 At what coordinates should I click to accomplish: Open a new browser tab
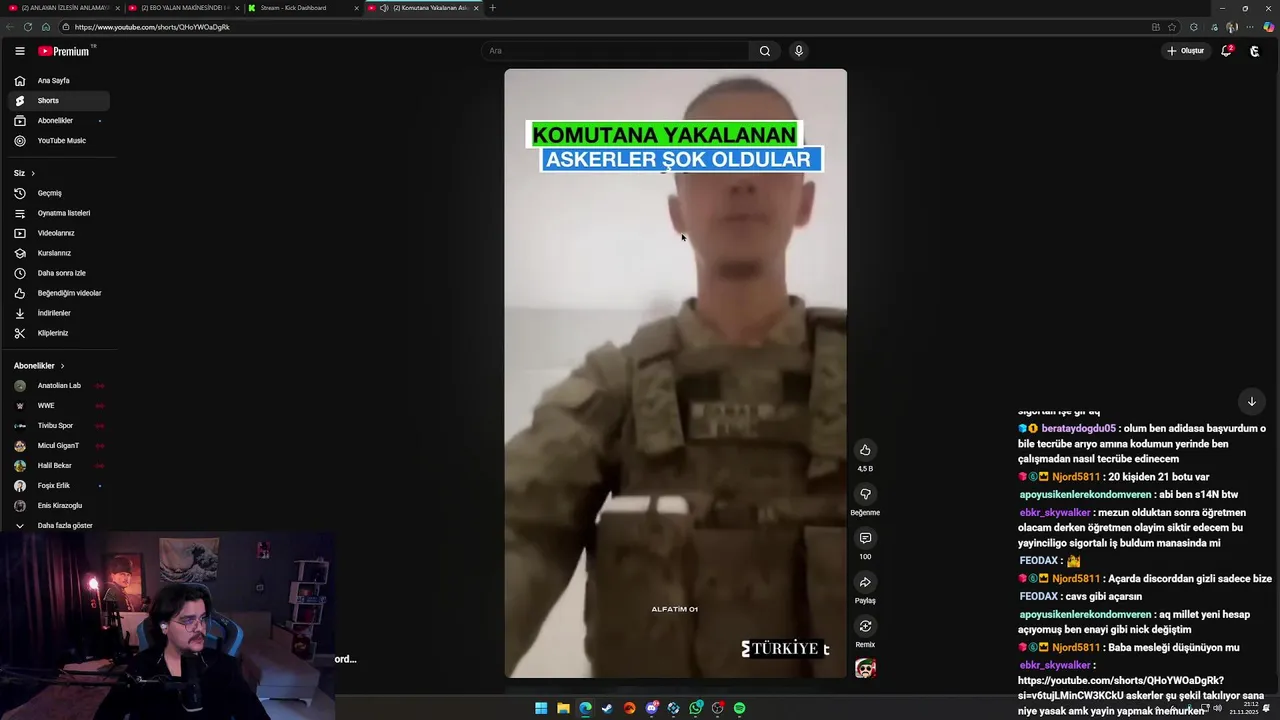492,8
